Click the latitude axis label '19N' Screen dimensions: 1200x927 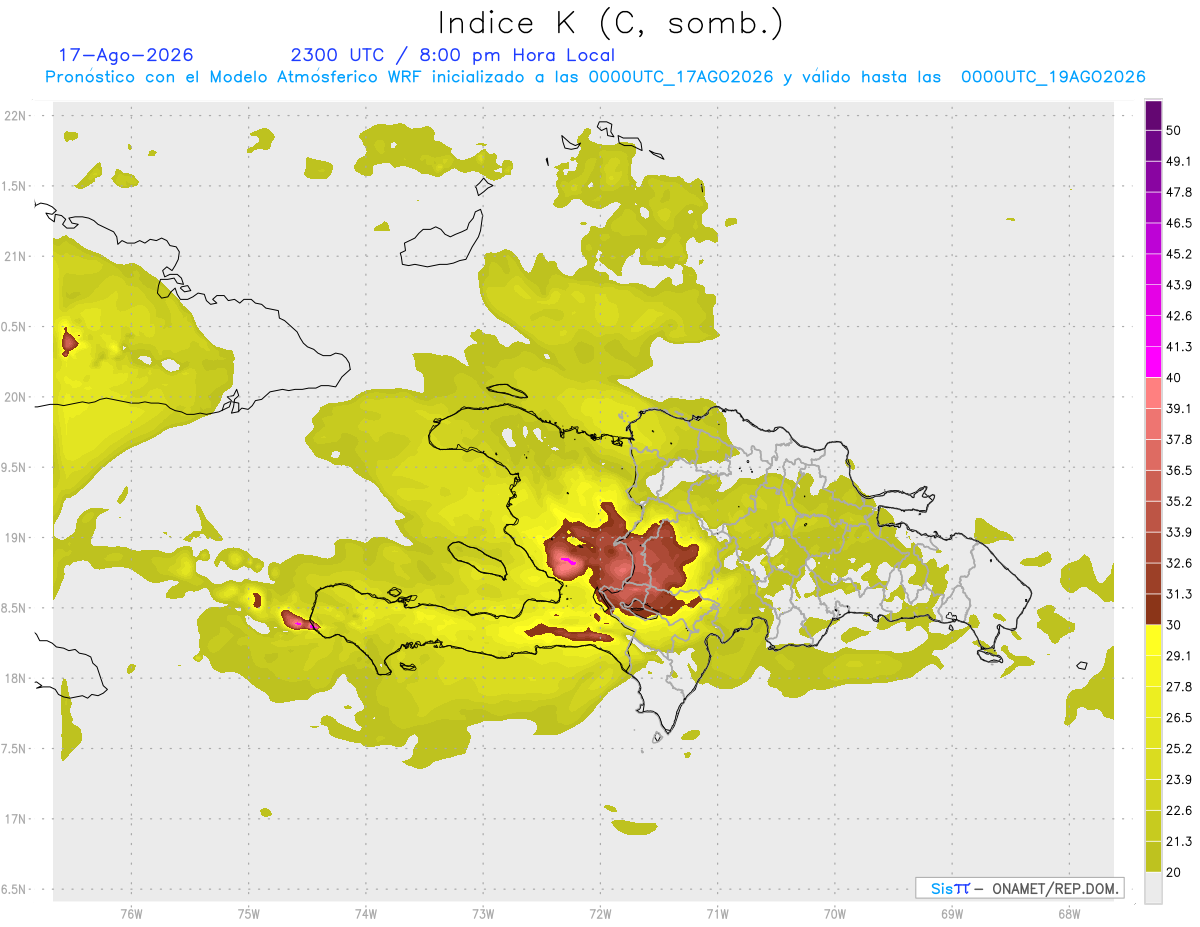pos(15,538)
